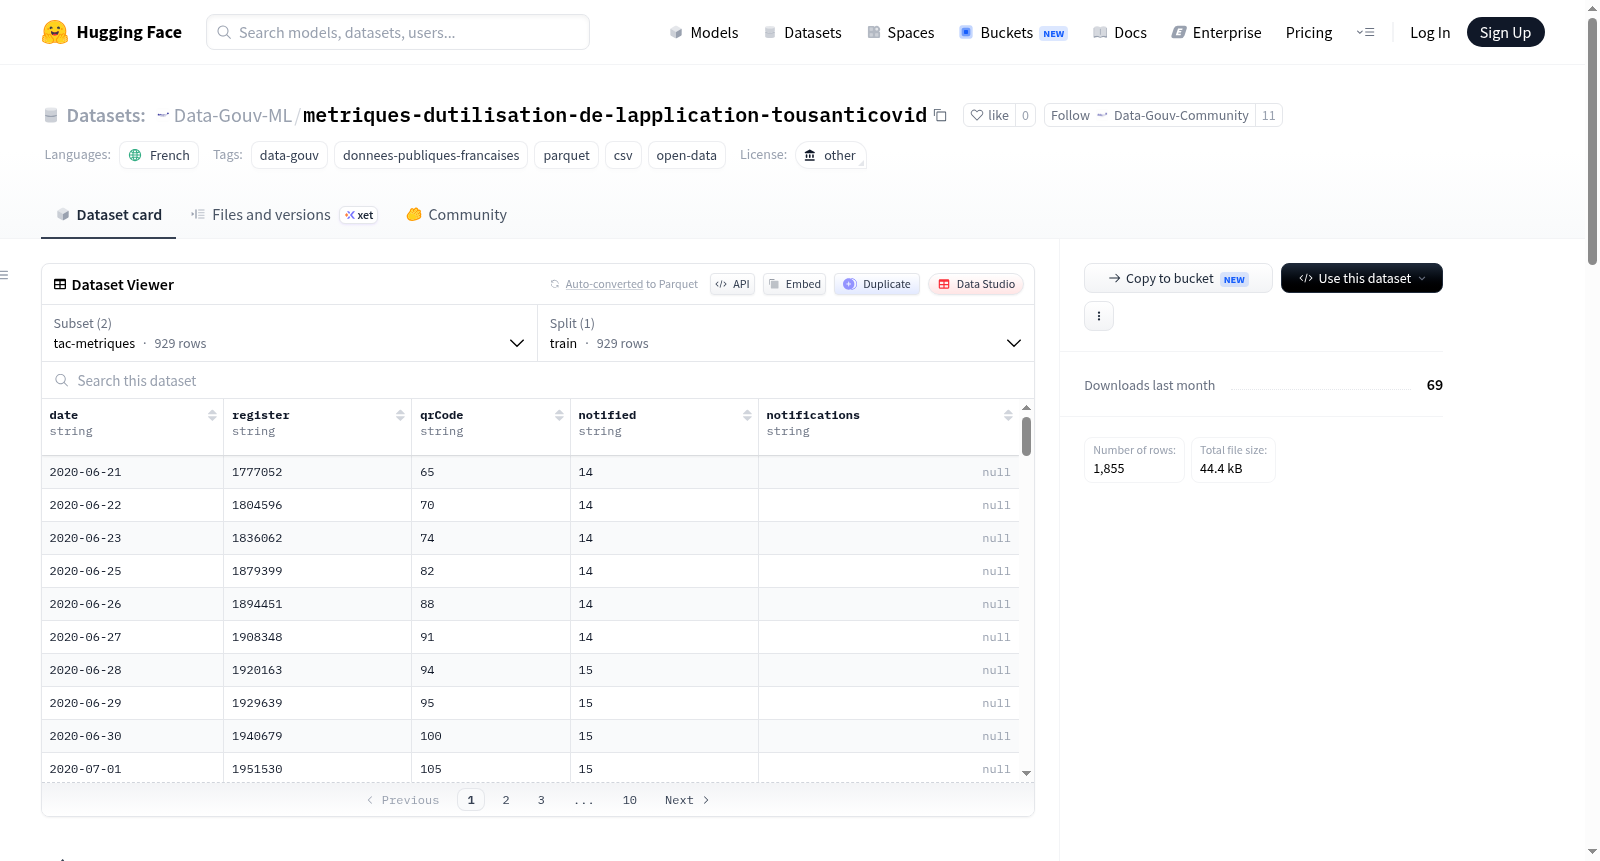Go to page 2 of the table
This screenshot has width=1600, height=861.
coord(506,800)
